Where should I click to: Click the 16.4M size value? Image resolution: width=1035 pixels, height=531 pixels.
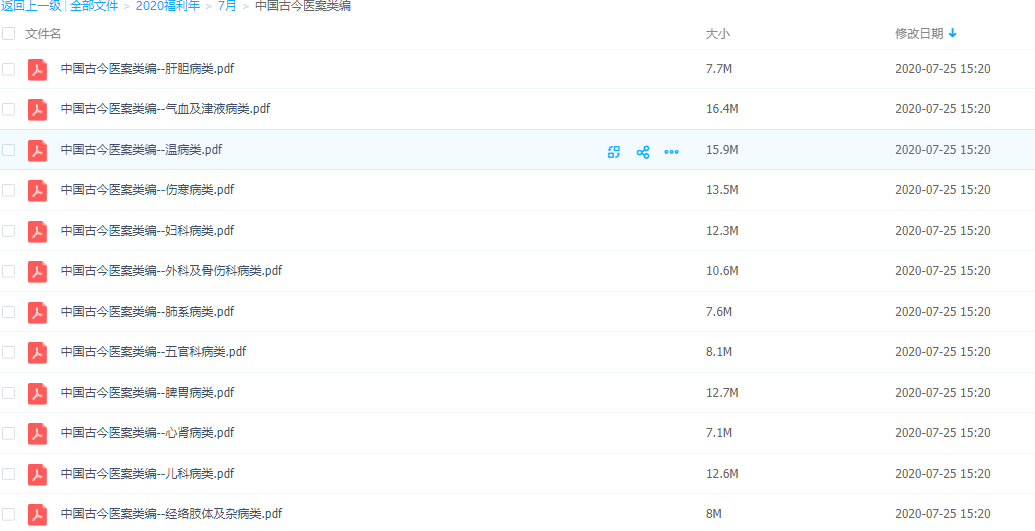point(722,109)
